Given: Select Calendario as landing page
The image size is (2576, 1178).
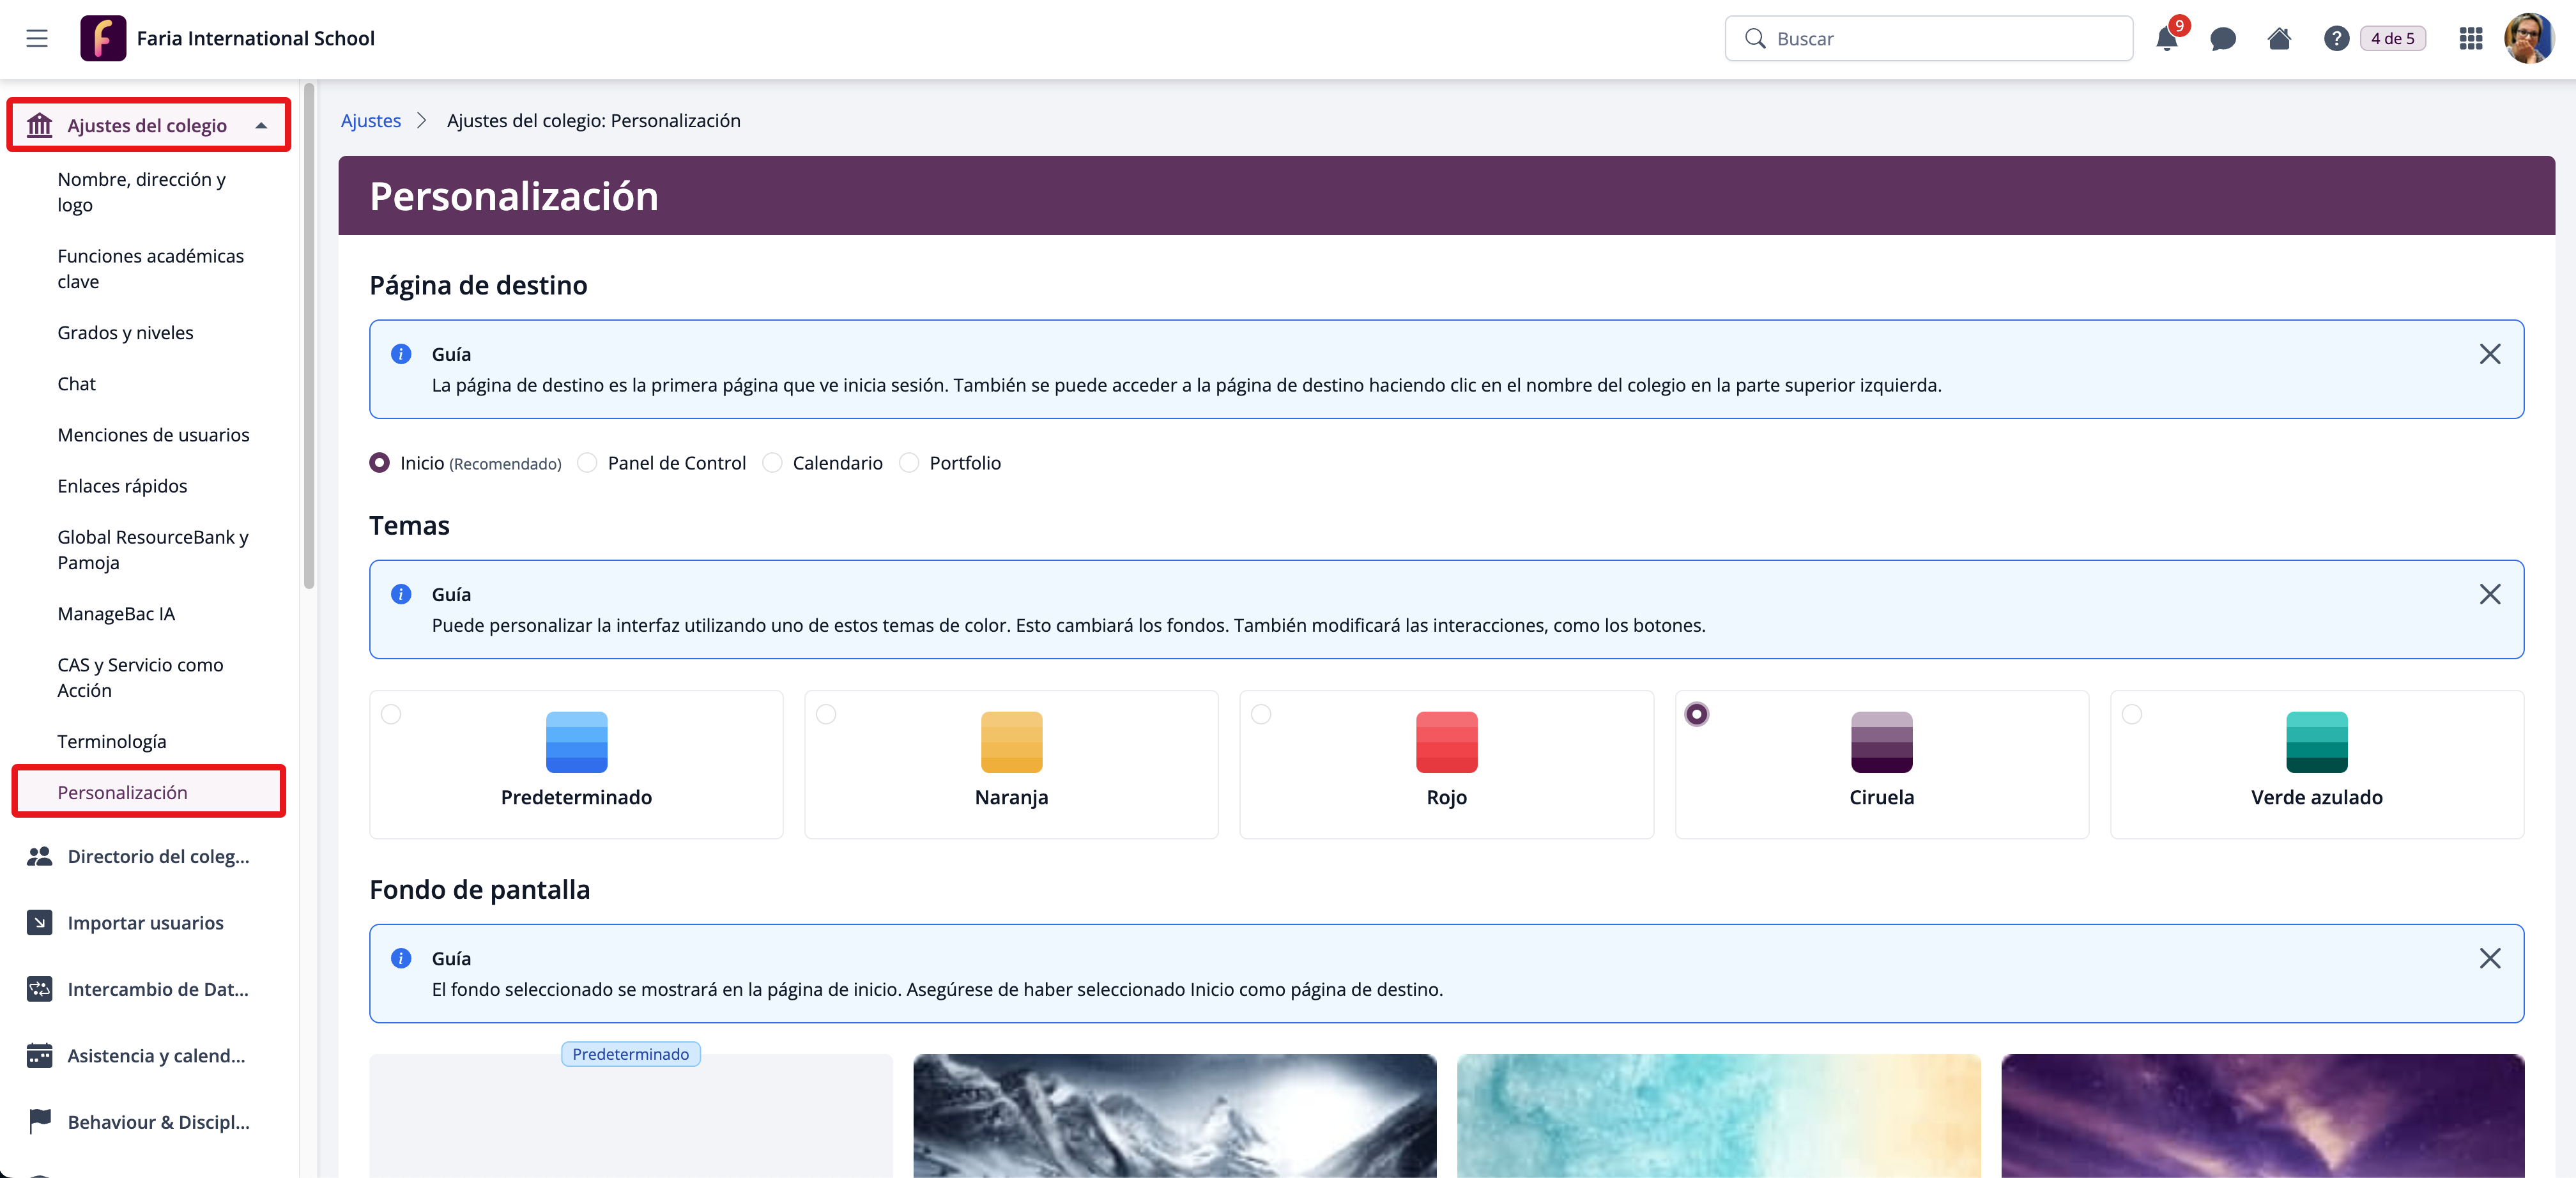Looking at the screenshot, I should pyautogui.click(x=772, y=463).
